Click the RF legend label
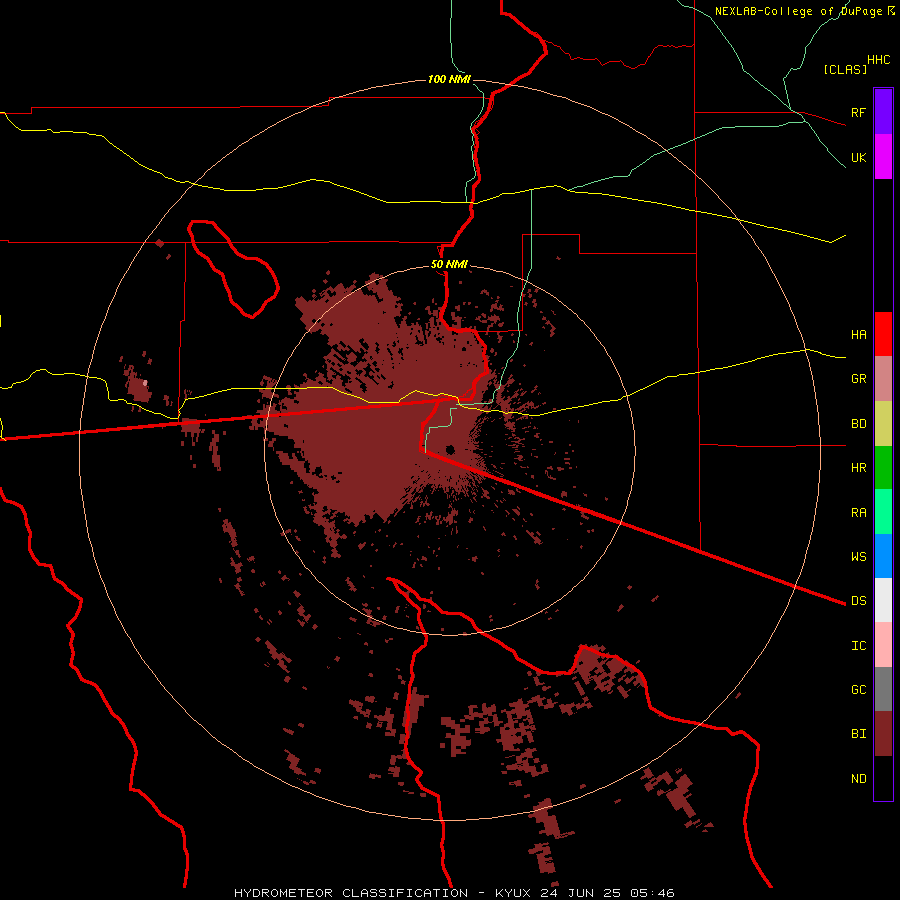 (859, 112)
